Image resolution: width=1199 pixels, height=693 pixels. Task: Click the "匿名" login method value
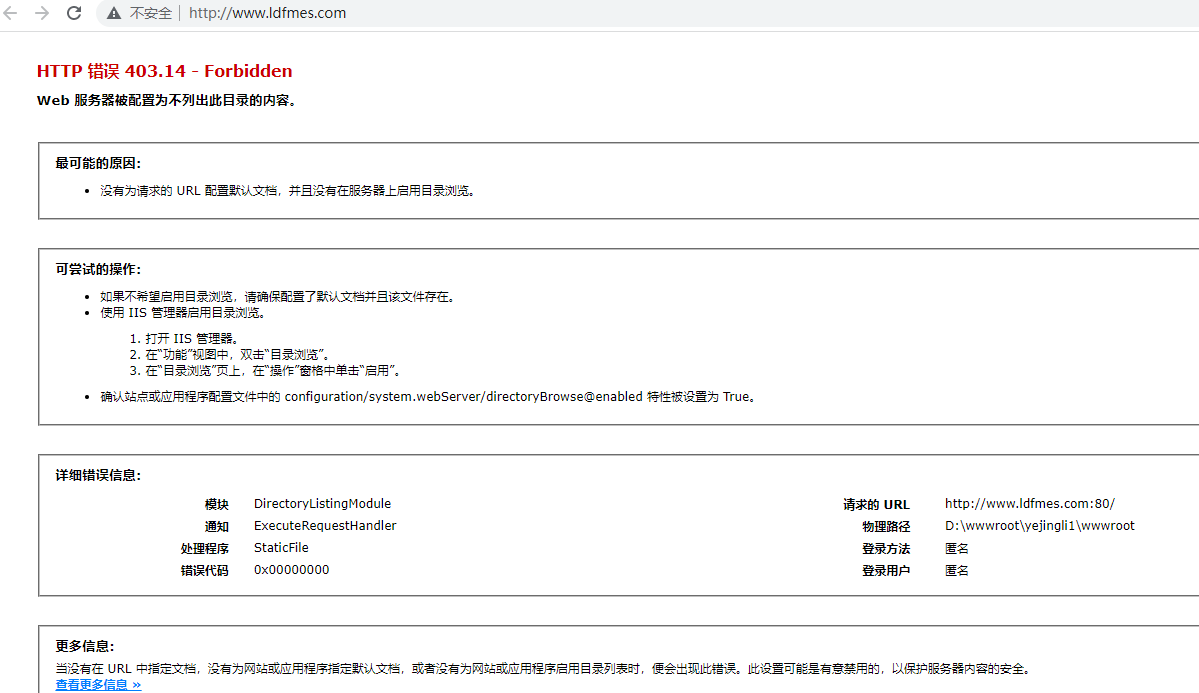point(956,548)
